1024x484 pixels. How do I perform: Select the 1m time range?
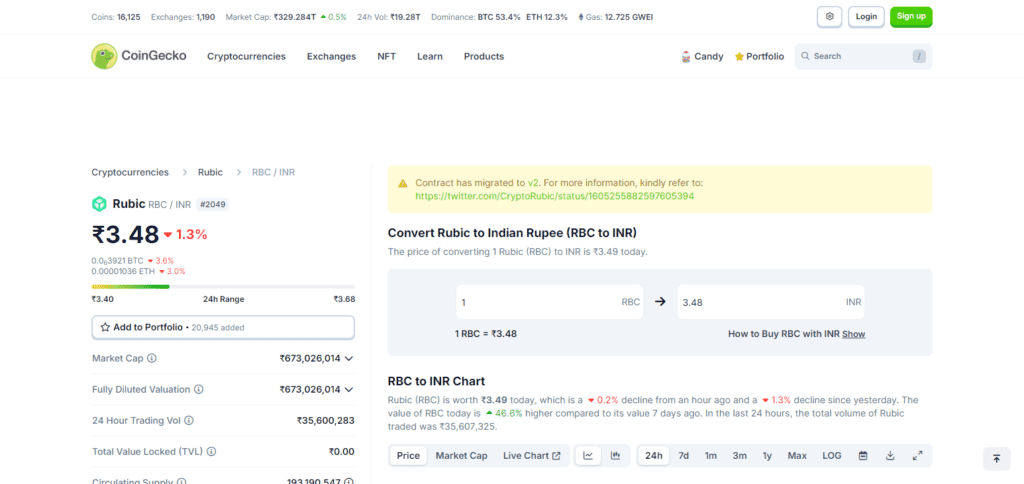point(711,456)
